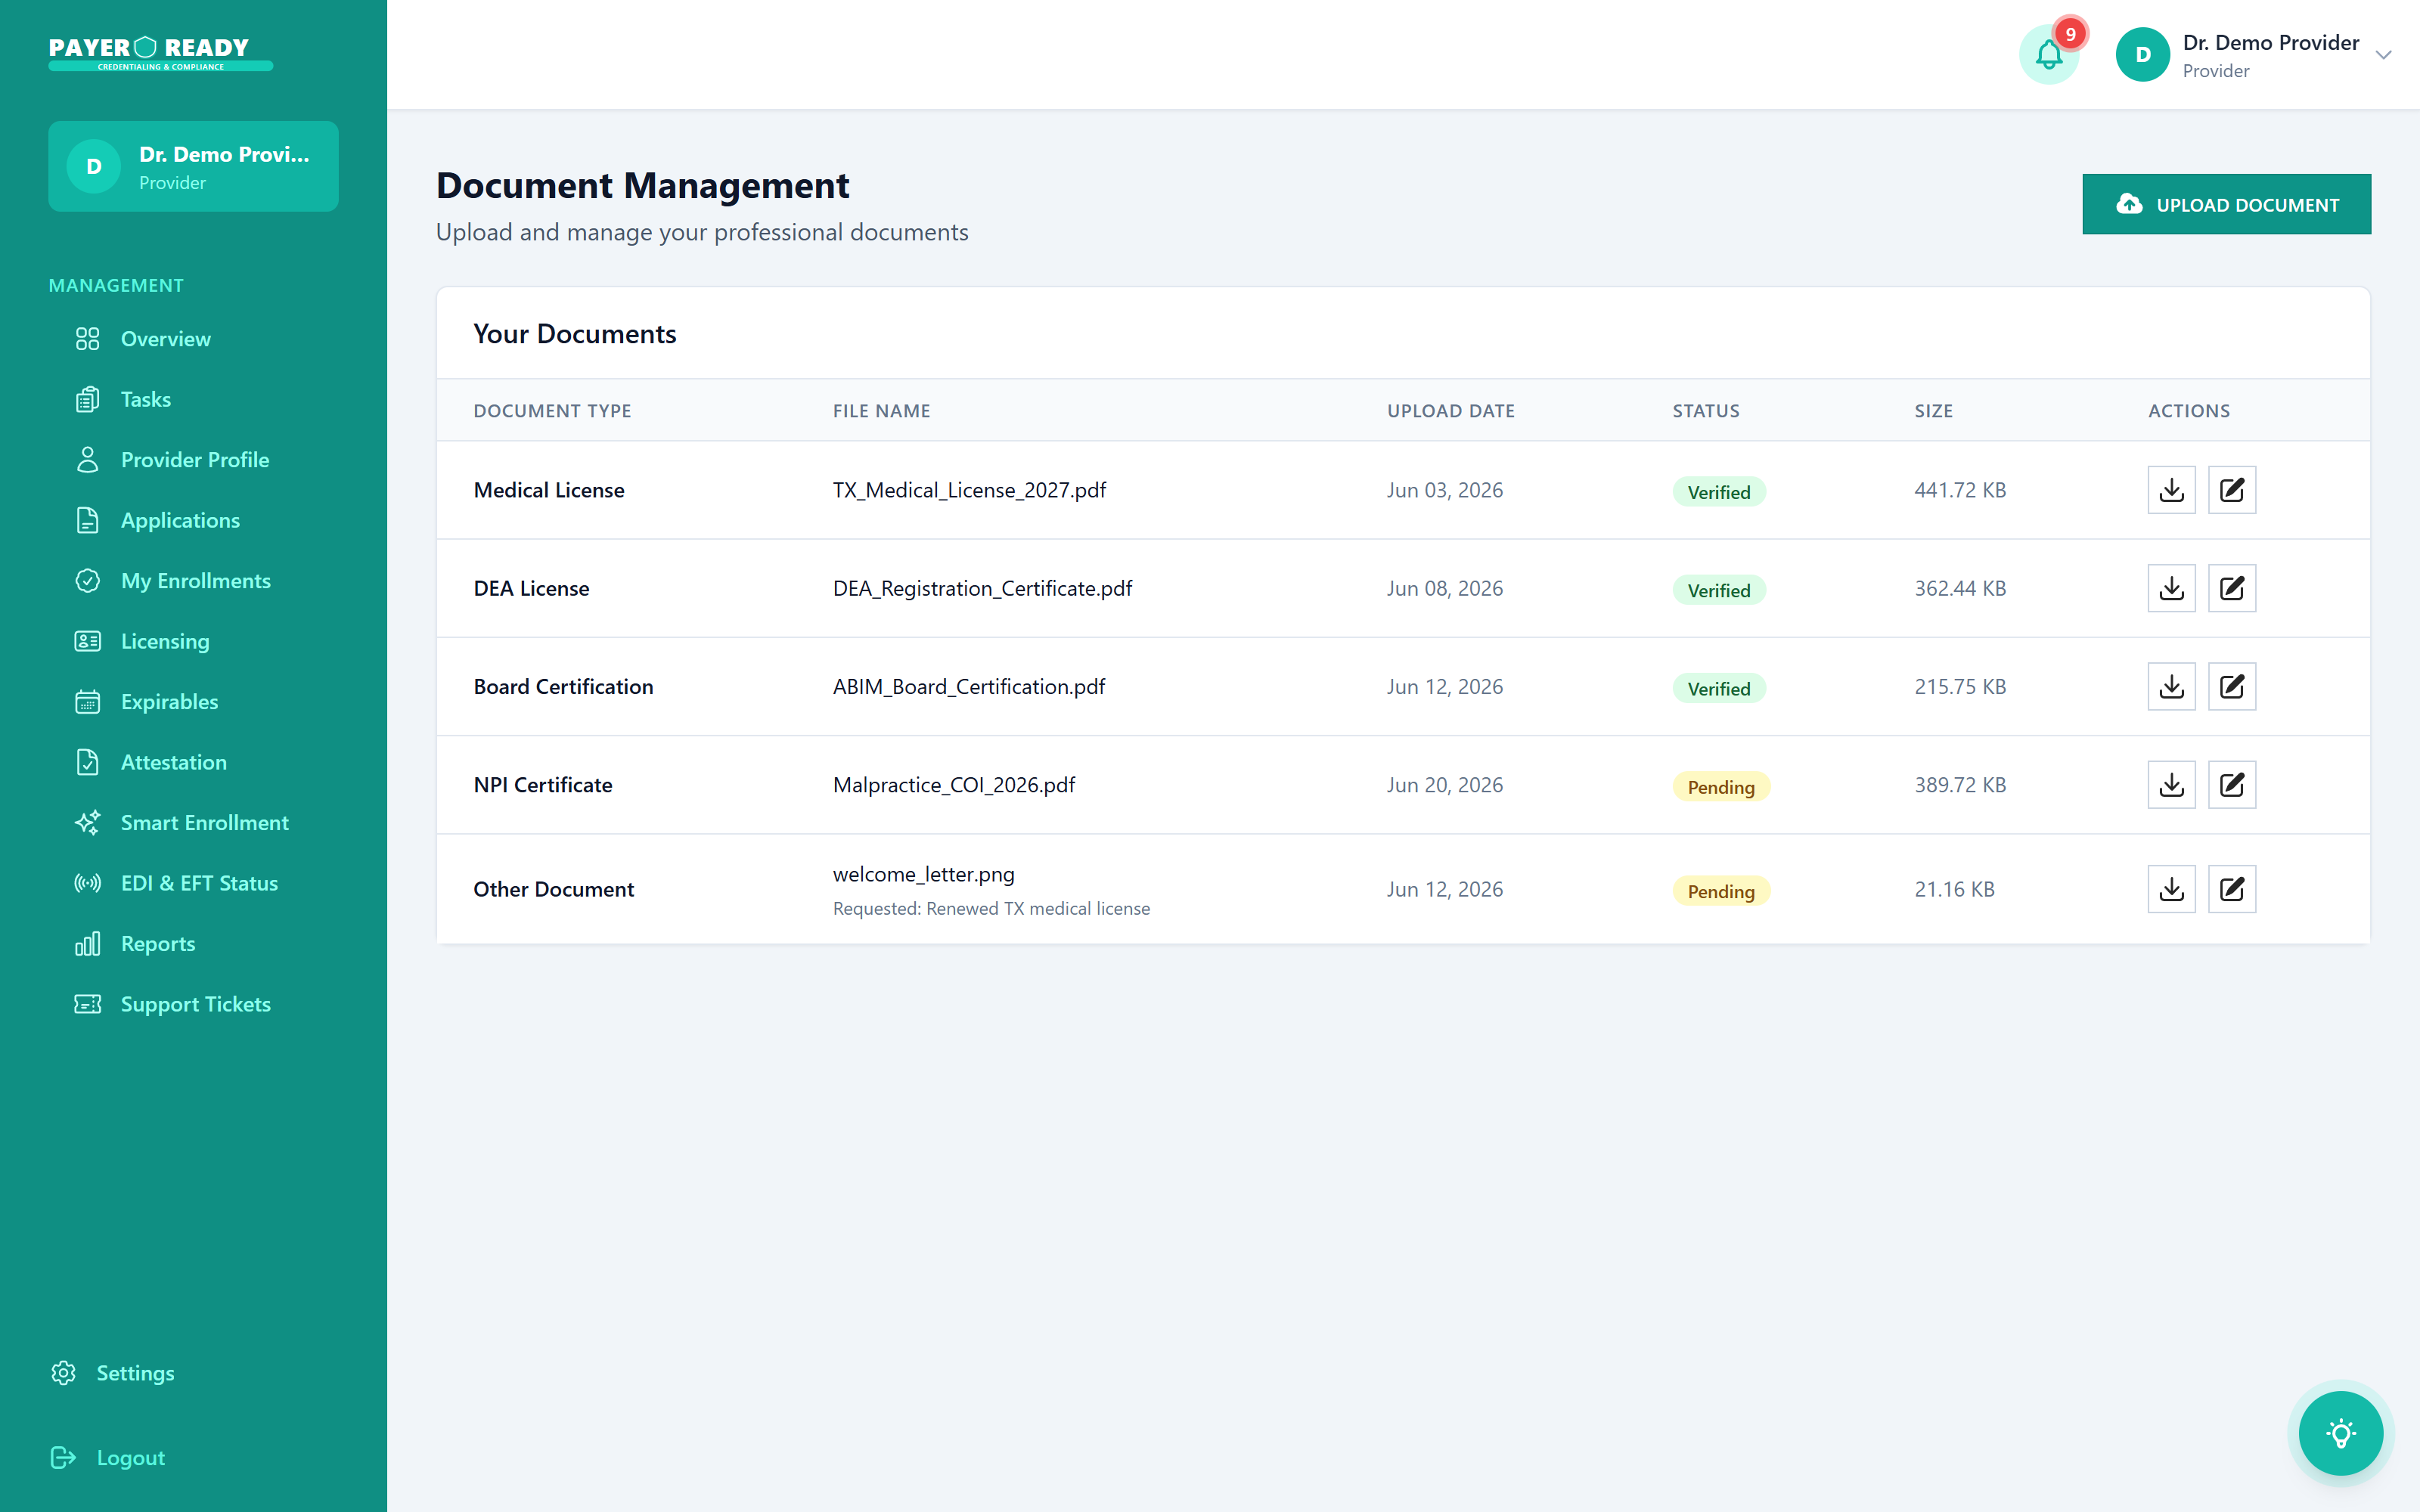
Task: Click the Pending badge for Other Document
Action: point(1721,891)
